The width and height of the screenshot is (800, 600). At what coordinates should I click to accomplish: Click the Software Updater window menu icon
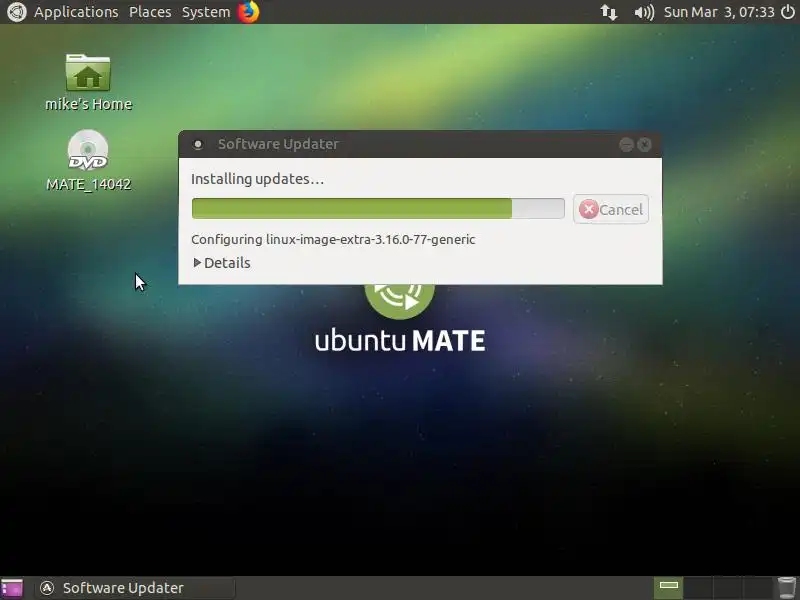pos(198,144)
